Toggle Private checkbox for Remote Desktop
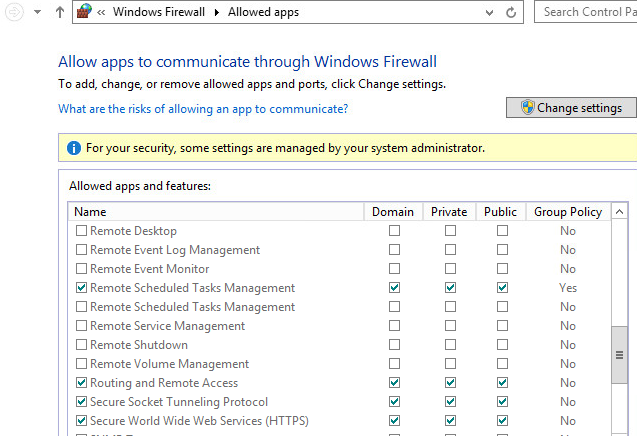 tap(450, 231)
